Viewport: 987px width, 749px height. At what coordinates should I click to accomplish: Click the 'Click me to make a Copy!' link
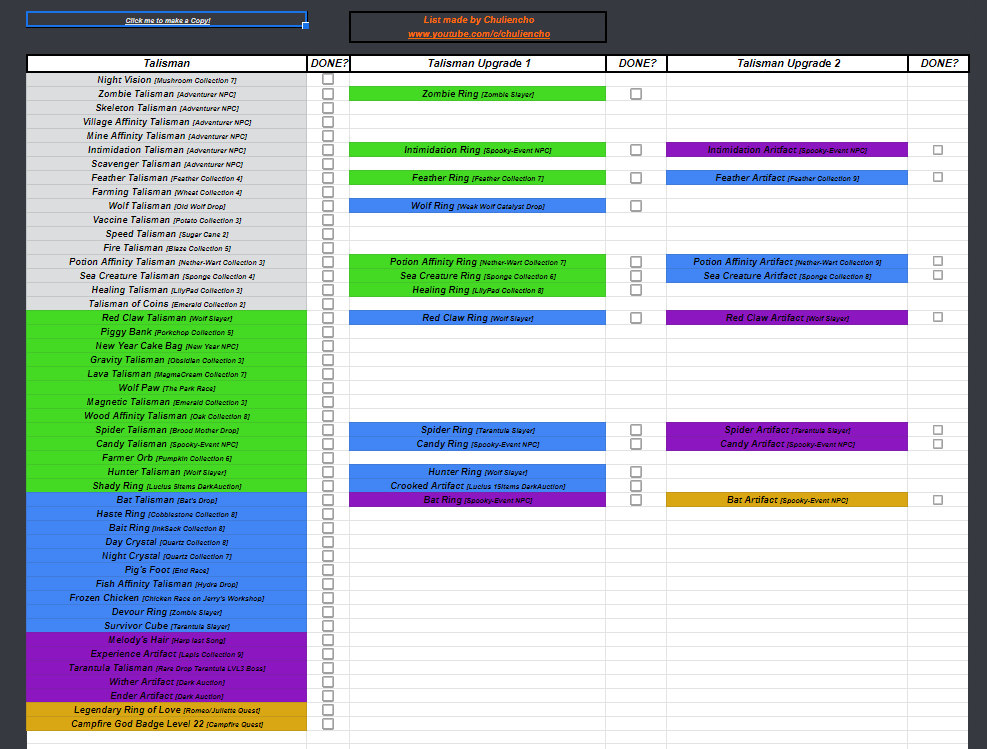167,20
